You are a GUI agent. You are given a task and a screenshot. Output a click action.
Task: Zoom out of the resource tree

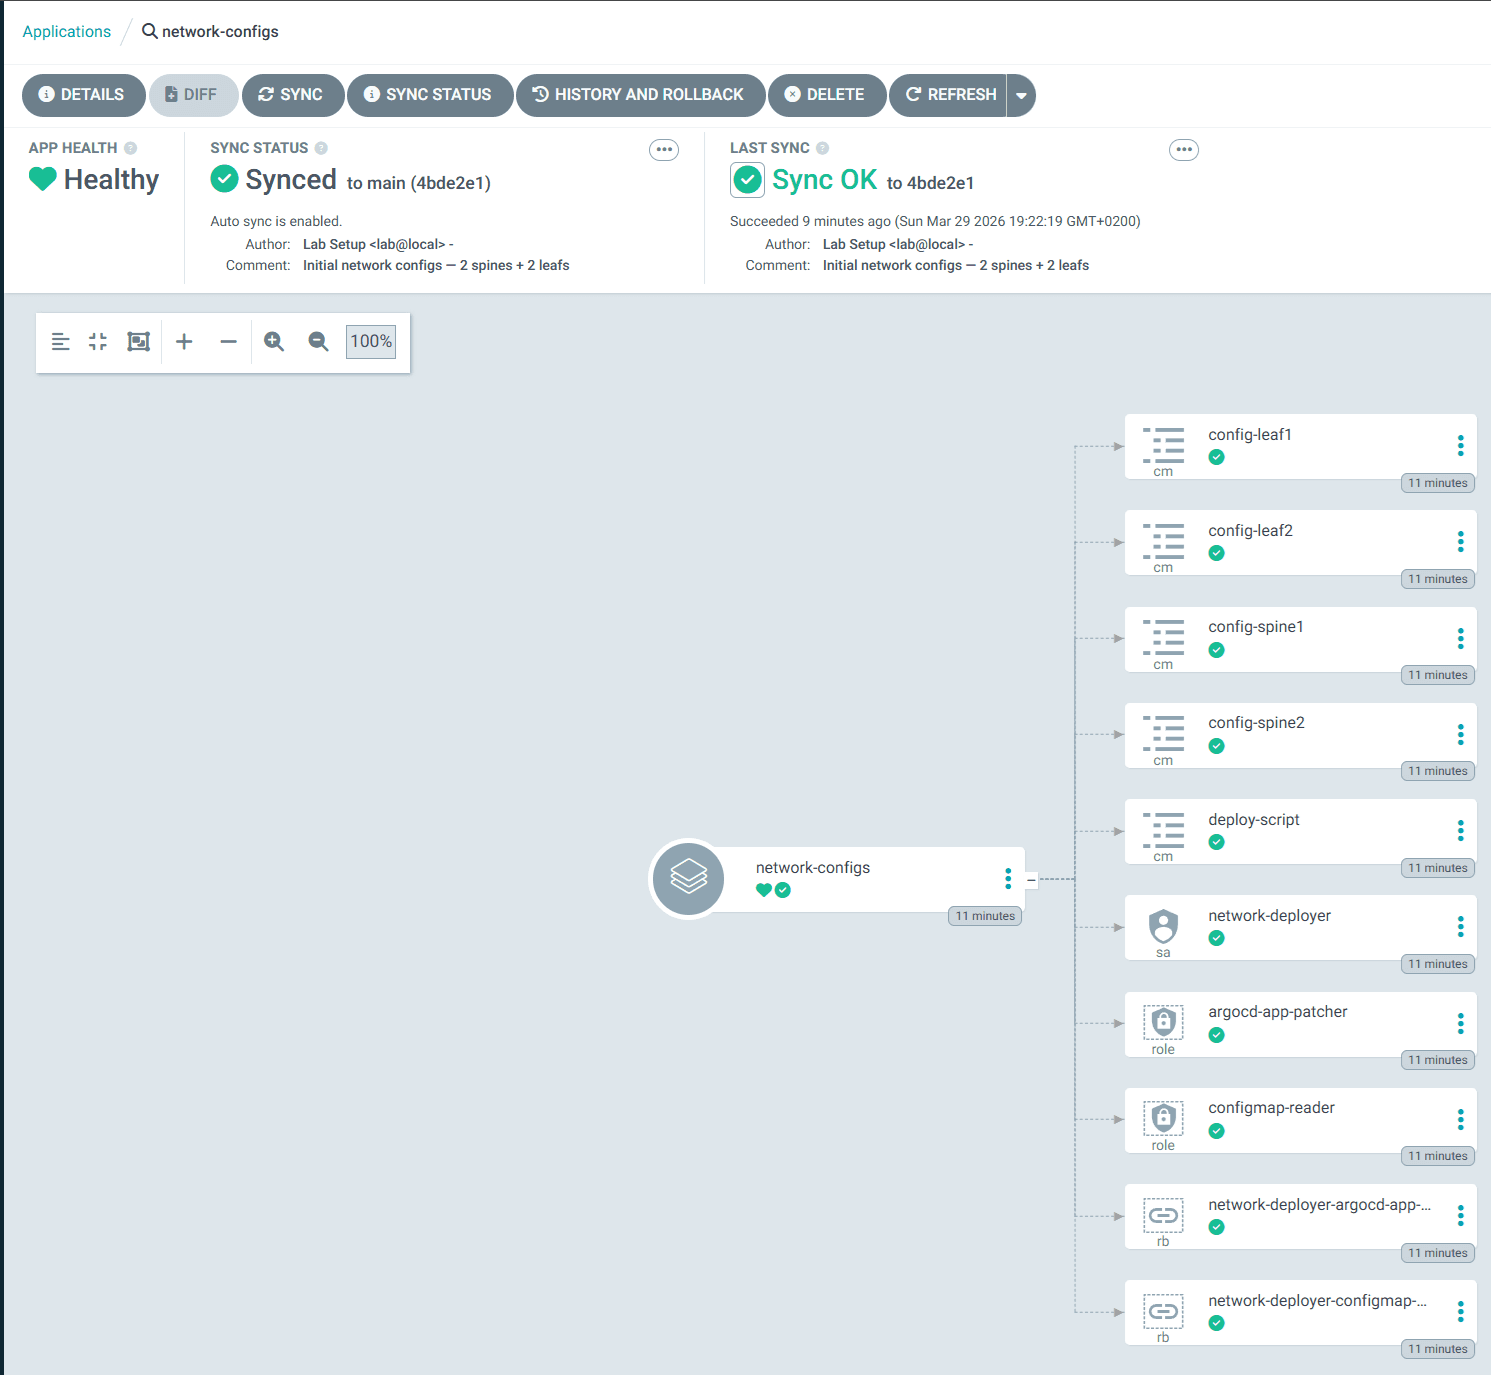[x=318, y=342]
